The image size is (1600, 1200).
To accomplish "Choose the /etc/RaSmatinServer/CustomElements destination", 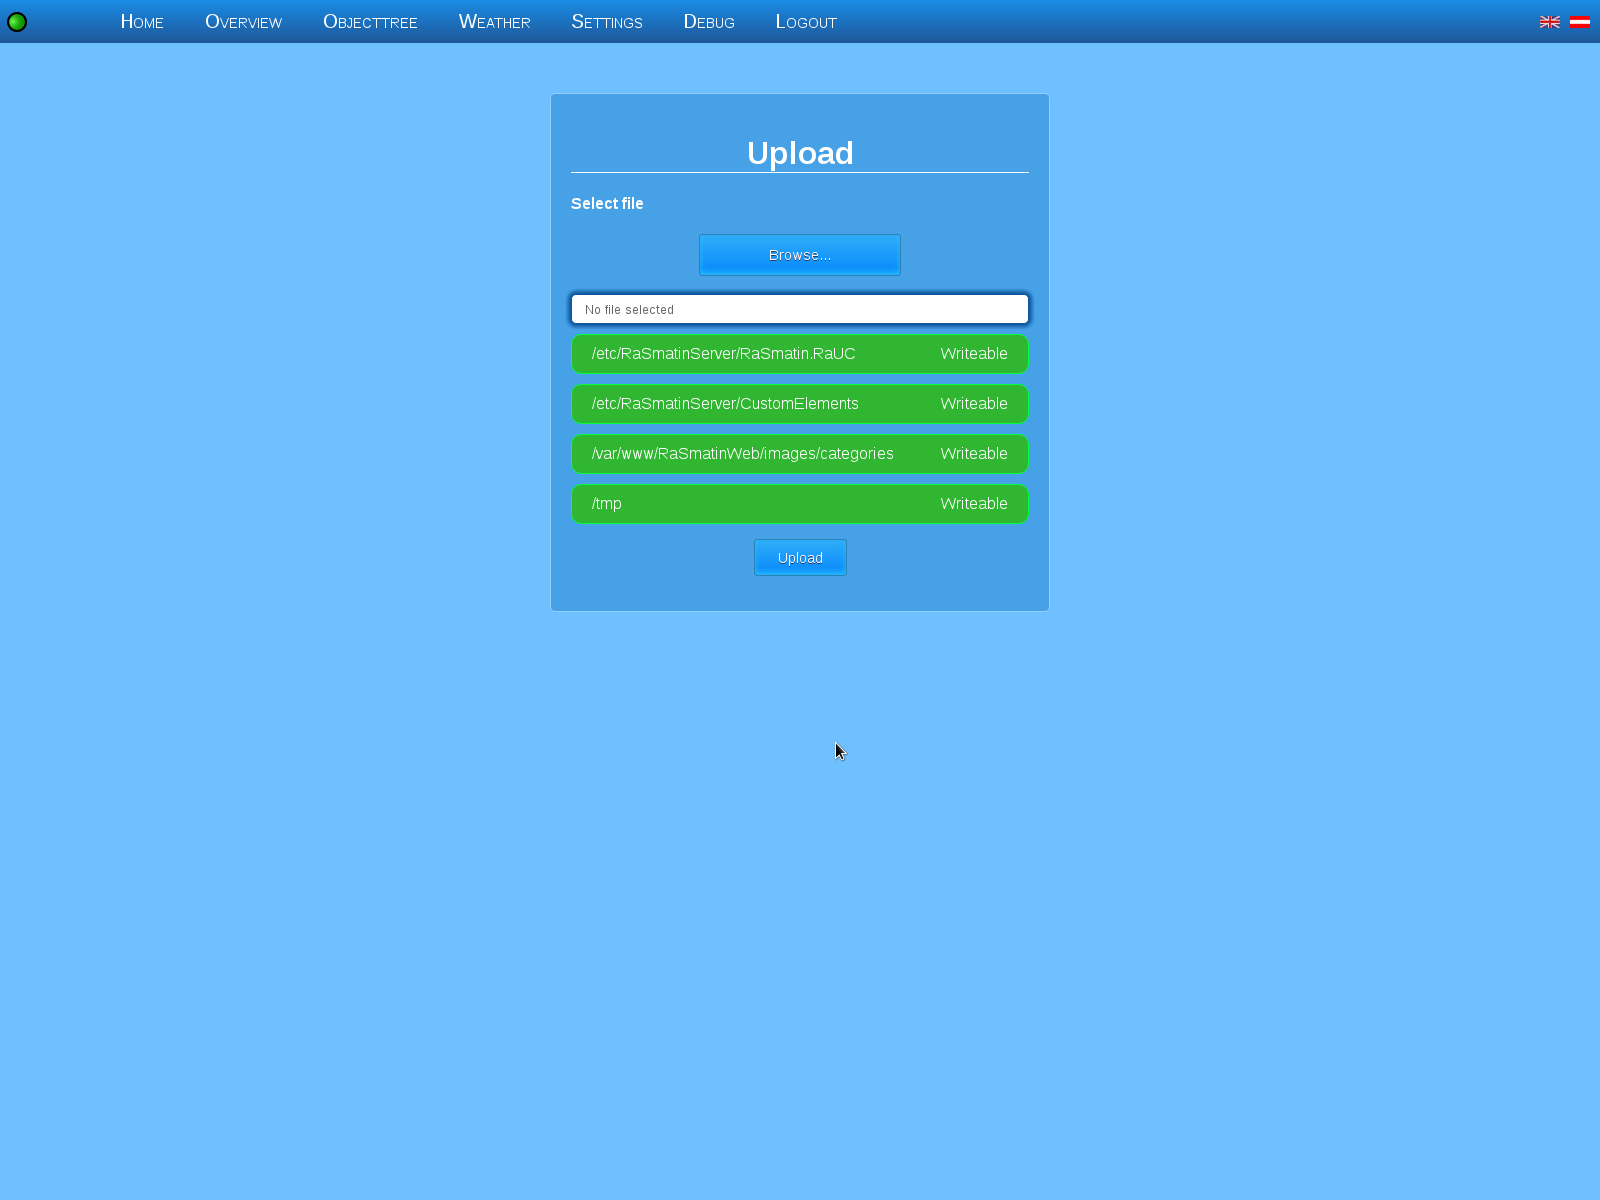I will (x=725, y=404).
